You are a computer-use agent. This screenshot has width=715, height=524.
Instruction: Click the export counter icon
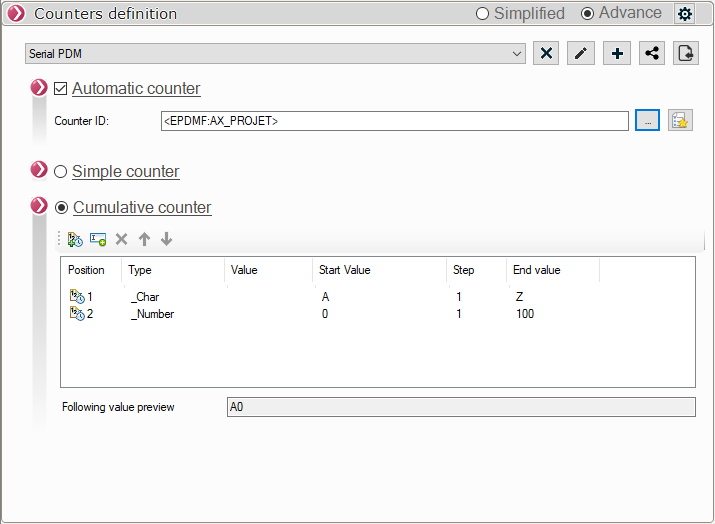coord(686,54)
